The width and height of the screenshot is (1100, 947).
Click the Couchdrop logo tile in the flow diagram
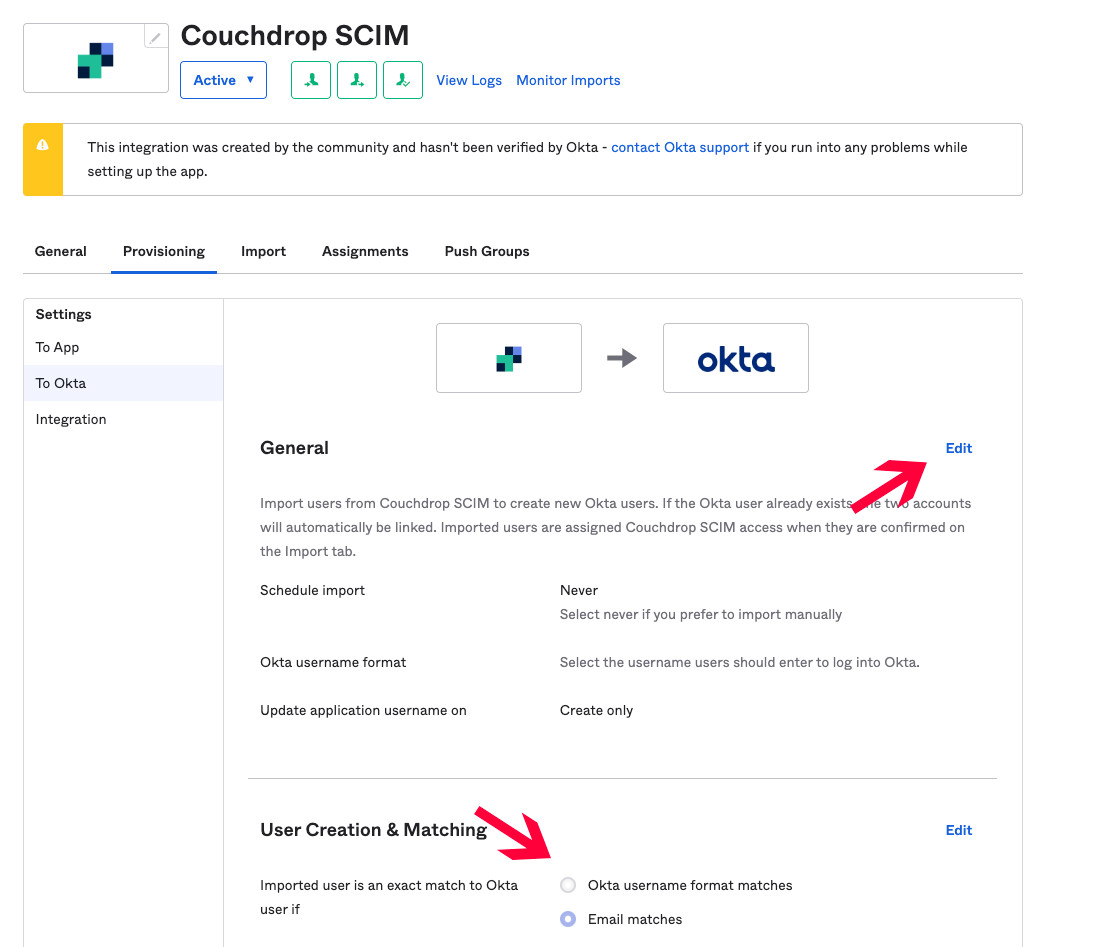coord(509,358)
